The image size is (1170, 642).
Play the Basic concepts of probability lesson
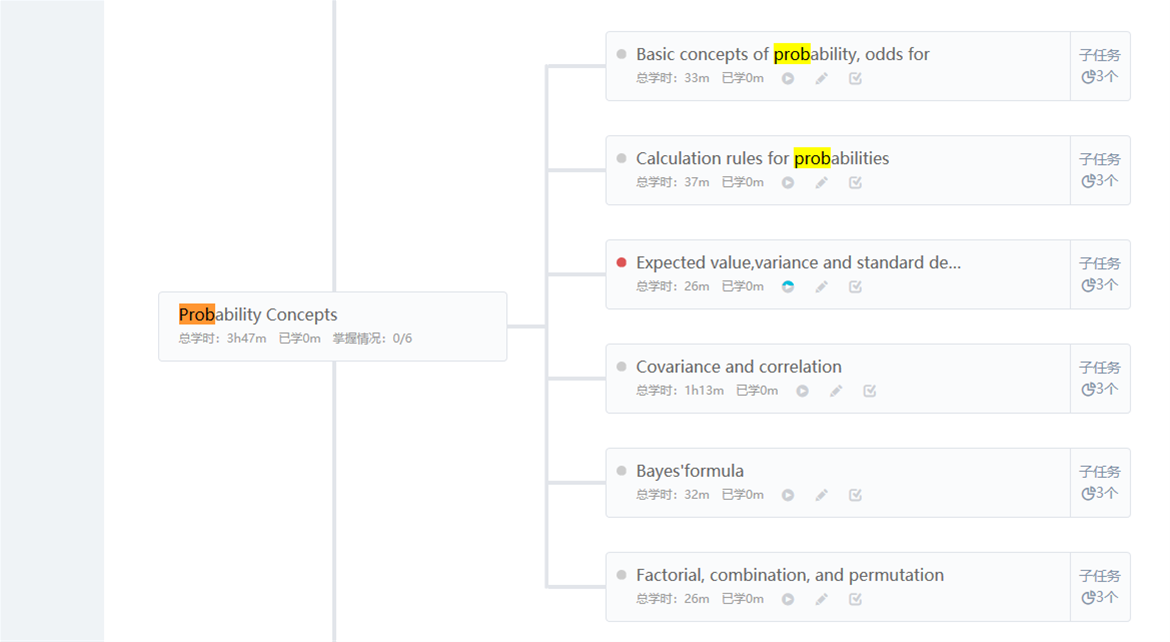788,78
